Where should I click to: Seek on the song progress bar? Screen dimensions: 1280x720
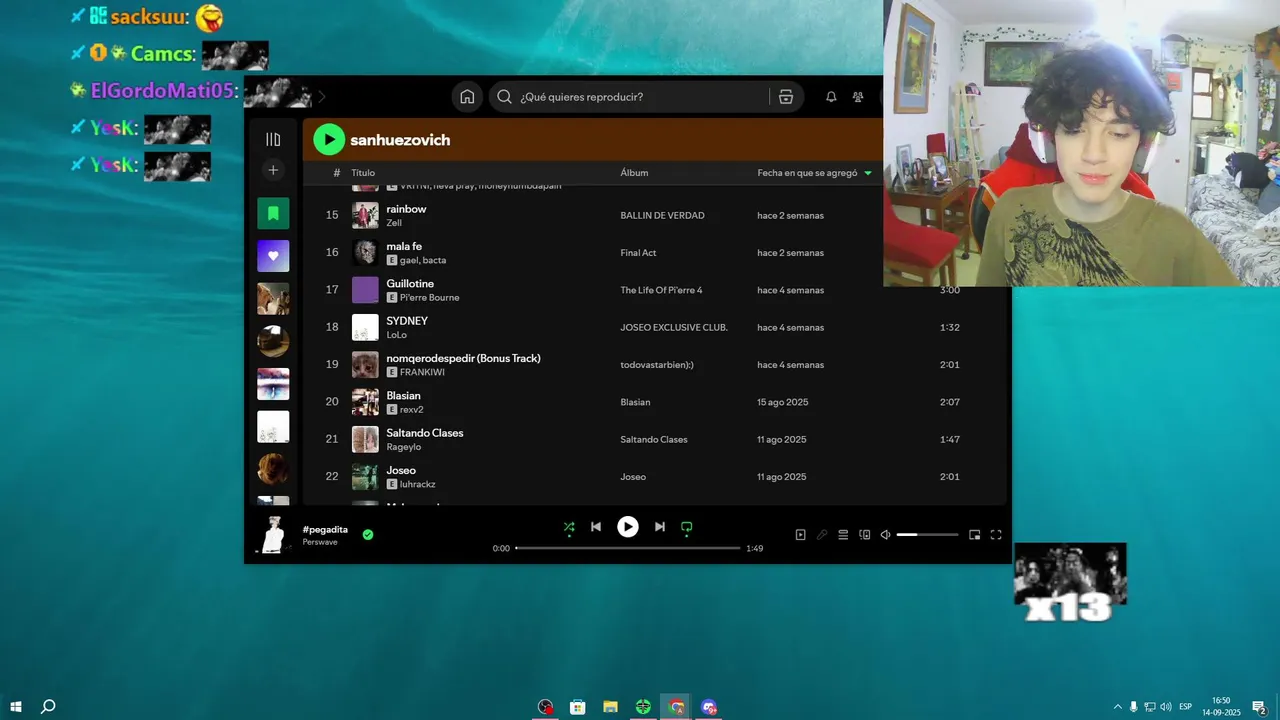(628, 548)
